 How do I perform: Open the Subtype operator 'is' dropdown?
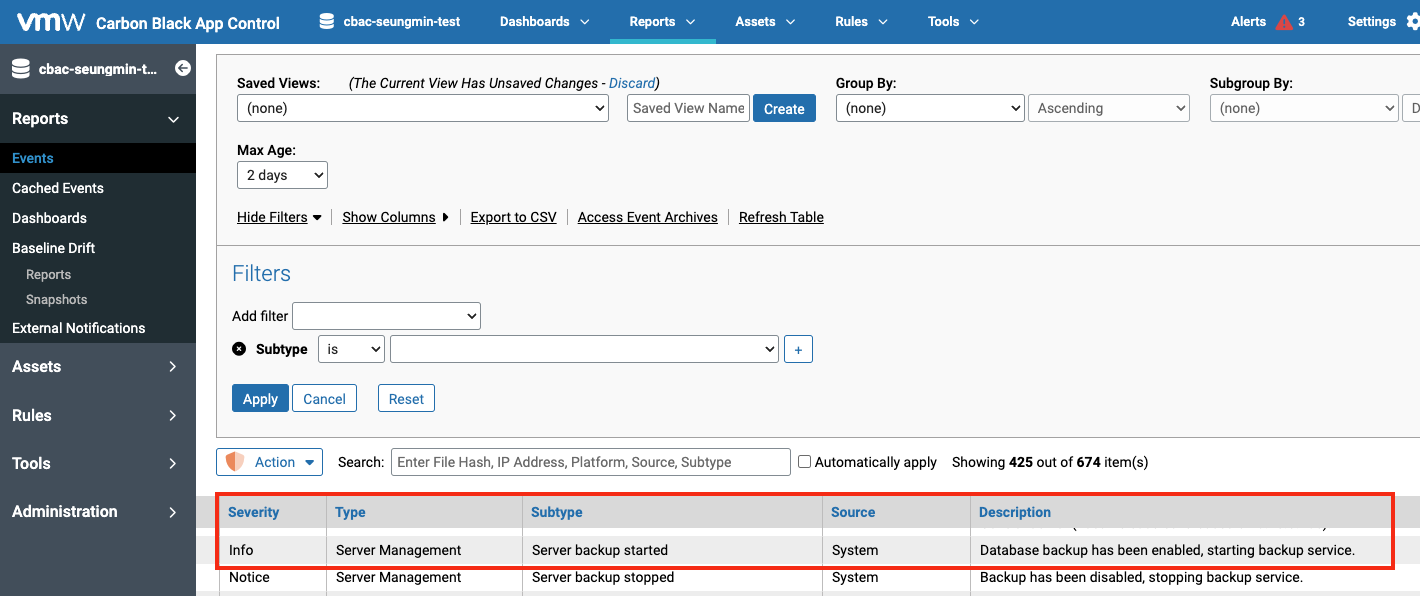[x=351, y=349]
